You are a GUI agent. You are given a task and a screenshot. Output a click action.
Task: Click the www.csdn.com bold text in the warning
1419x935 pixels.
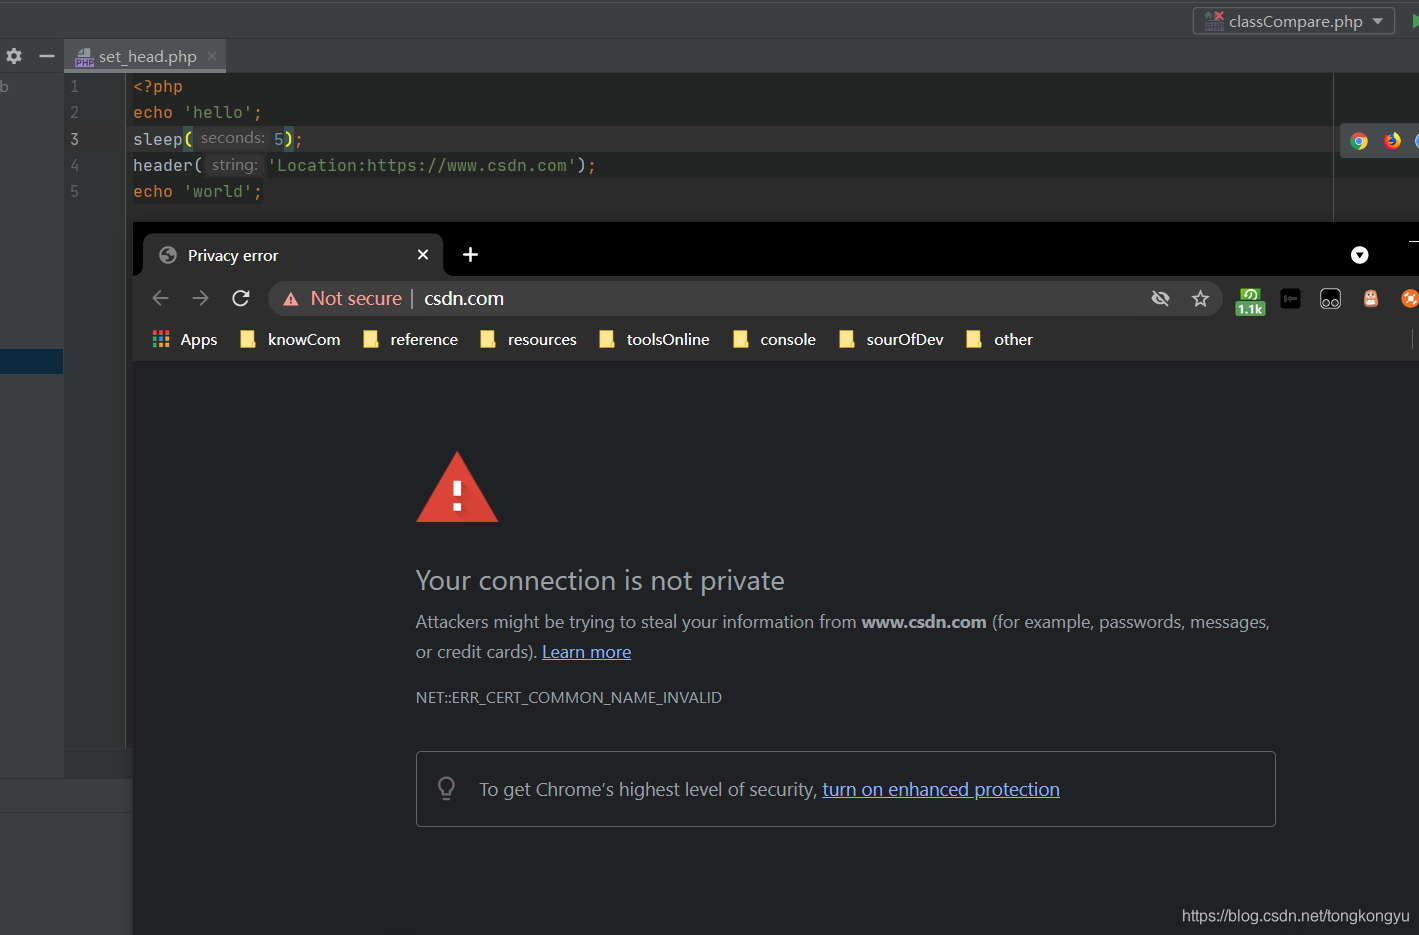[924, 622]
